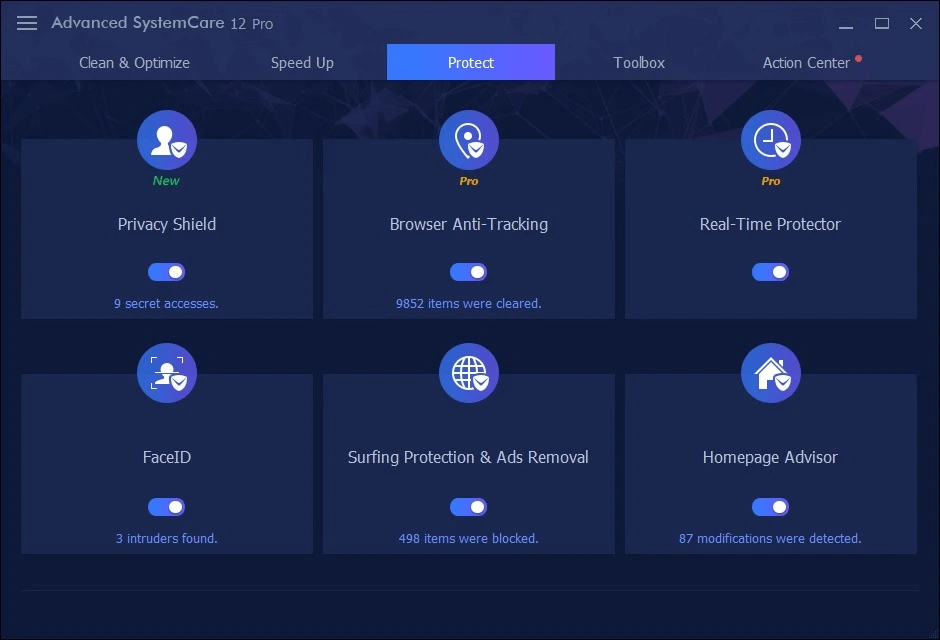
Task: Disable FaceID protection switch
Action: pos(166,506)
